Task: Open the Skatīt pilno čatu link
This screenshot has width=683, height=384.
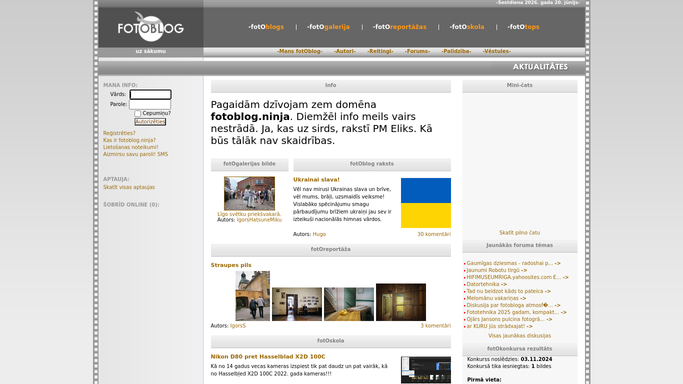Action: point(519,233)
